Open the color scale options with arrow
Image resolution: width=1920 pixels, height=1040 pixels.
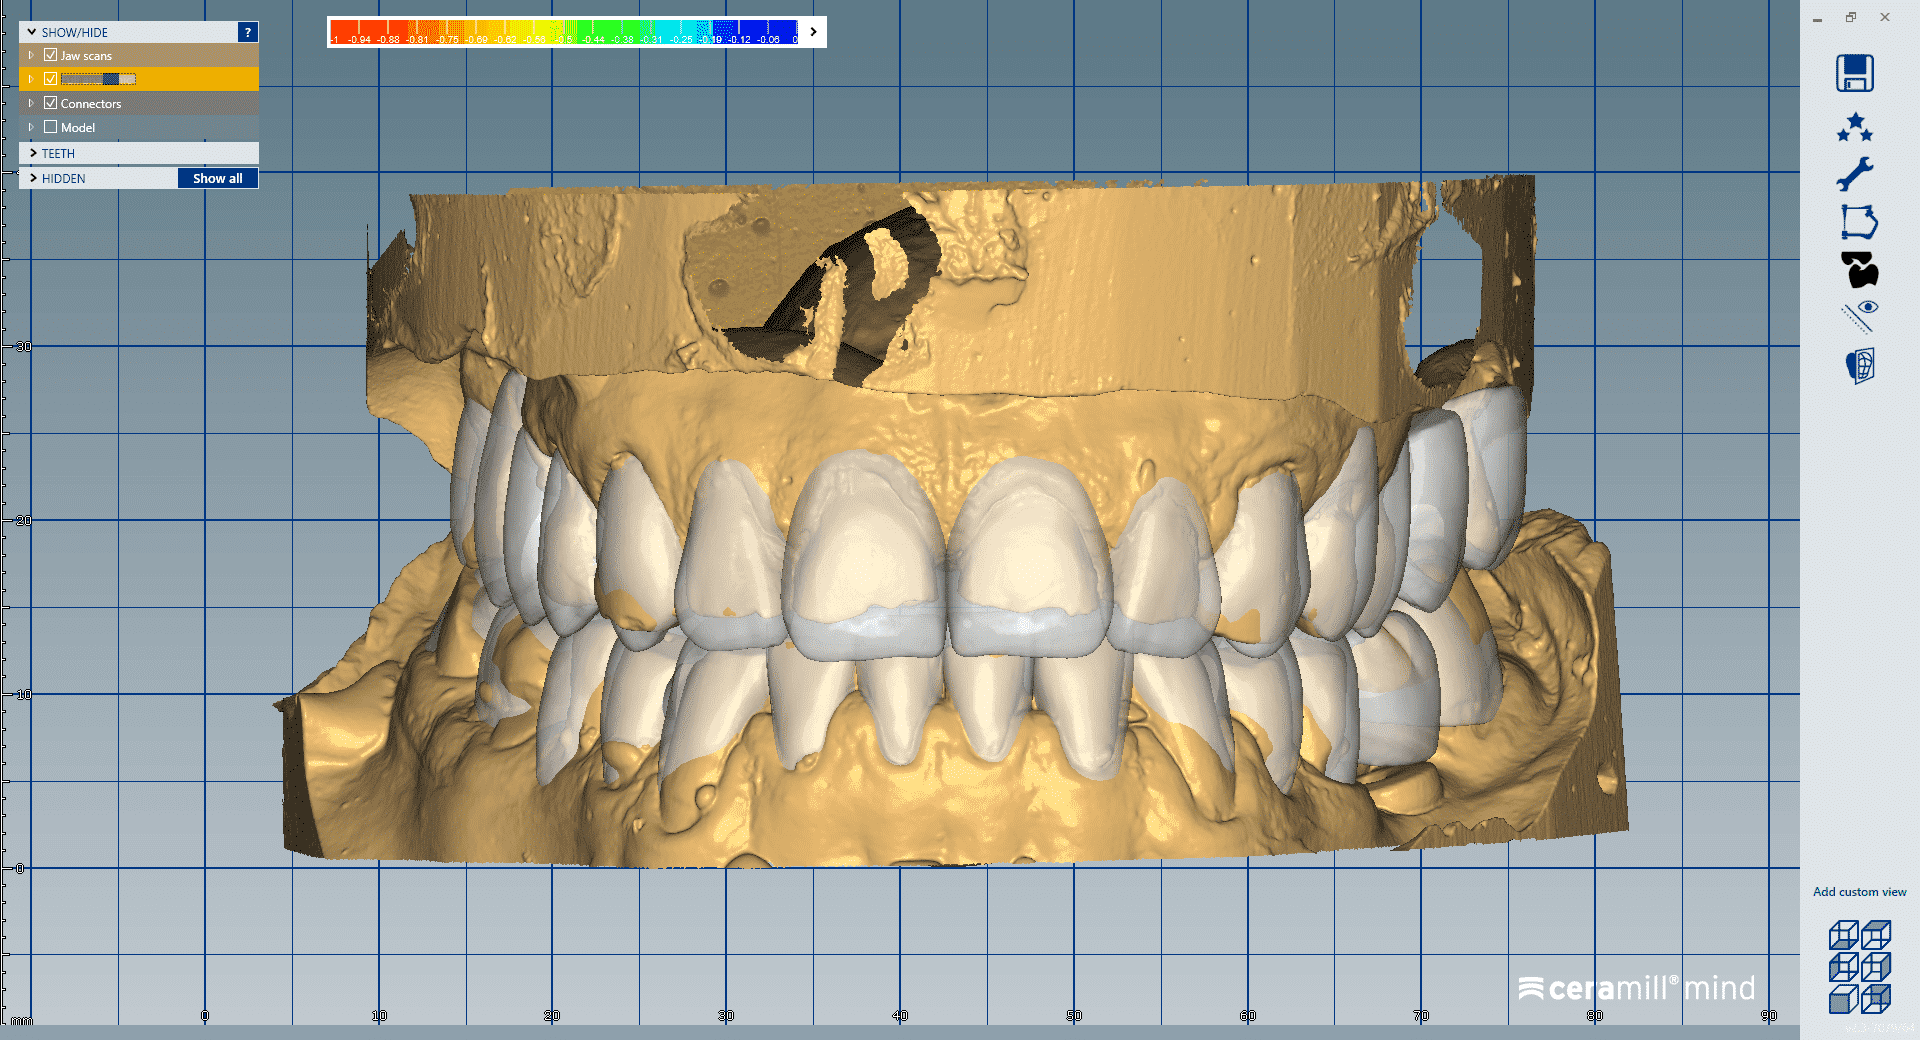[812, 31]
